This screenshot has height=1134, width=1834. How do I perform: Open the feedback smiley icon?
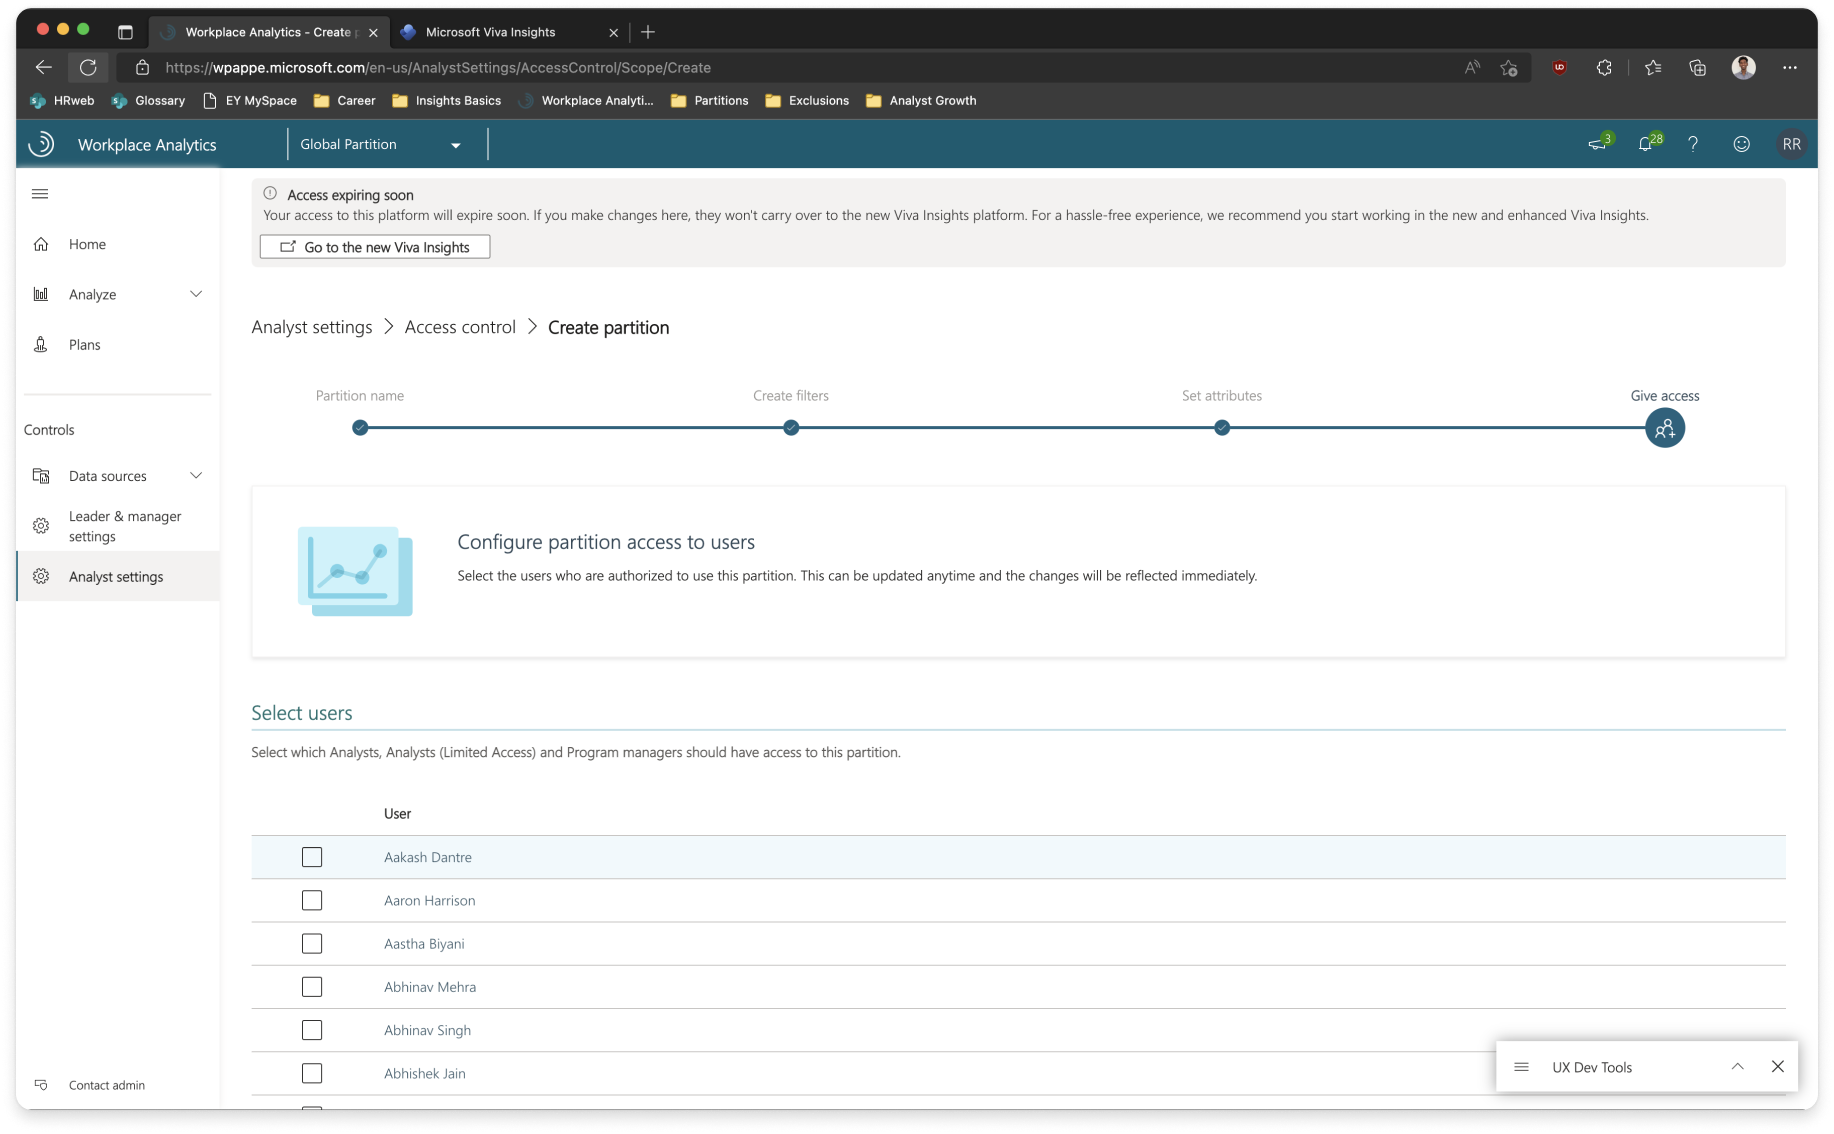[1741, 144]
